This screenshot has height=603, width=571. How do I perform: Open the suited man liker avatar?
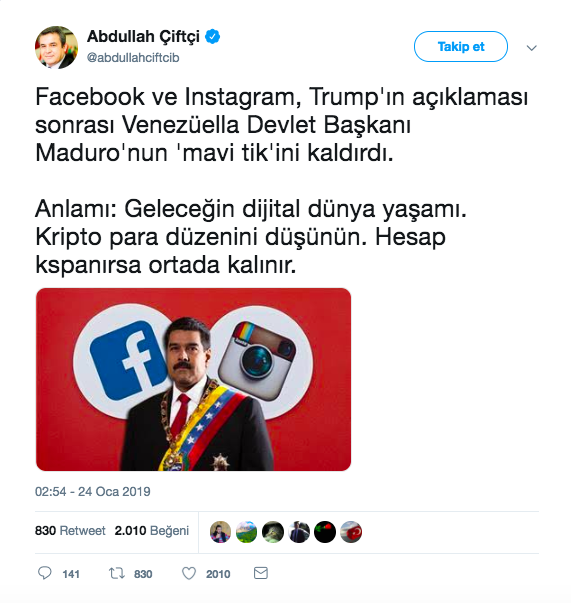(299, 532)
